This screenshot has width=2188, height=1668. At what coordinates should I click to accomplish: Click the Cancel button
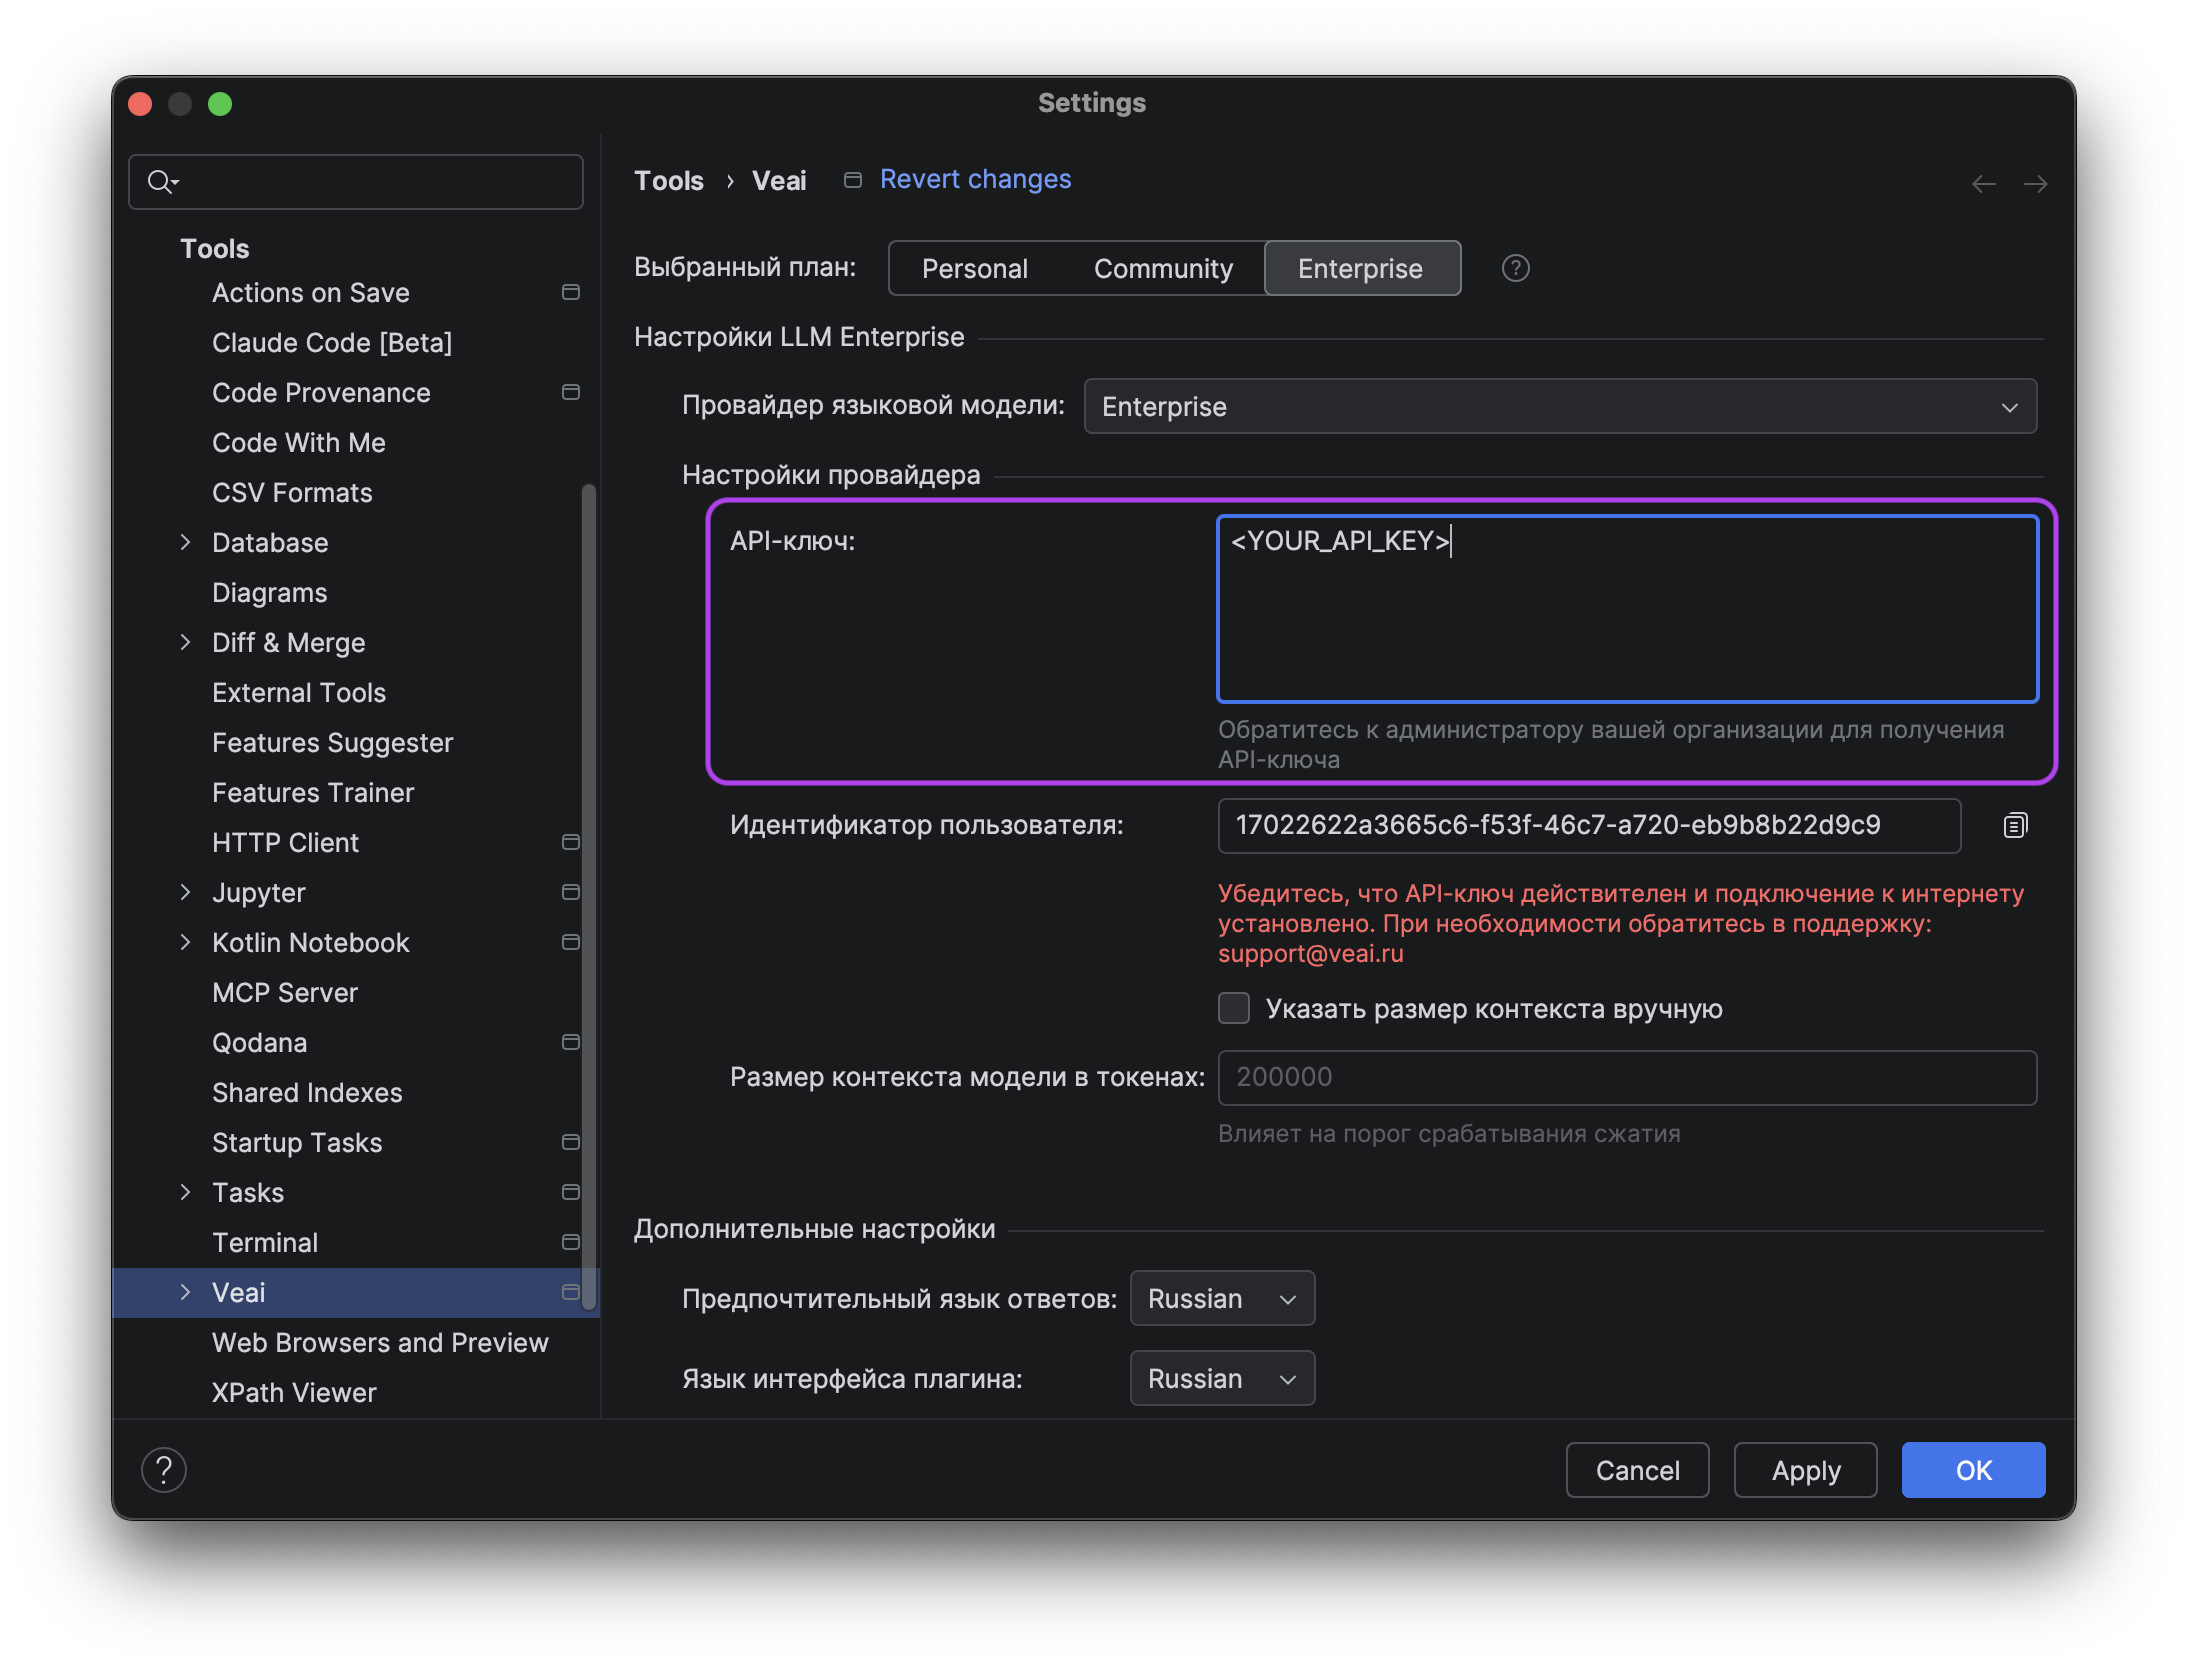pos(1637,1470)
